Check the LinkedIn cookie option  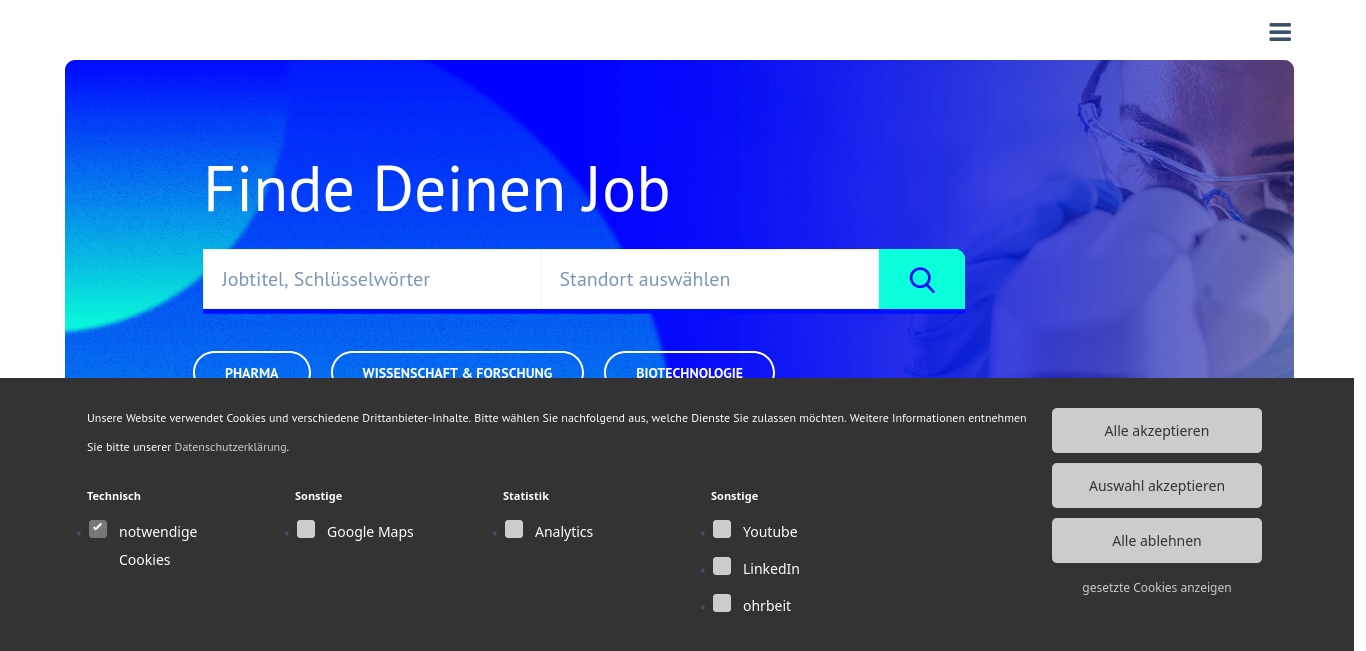[722, 566]
